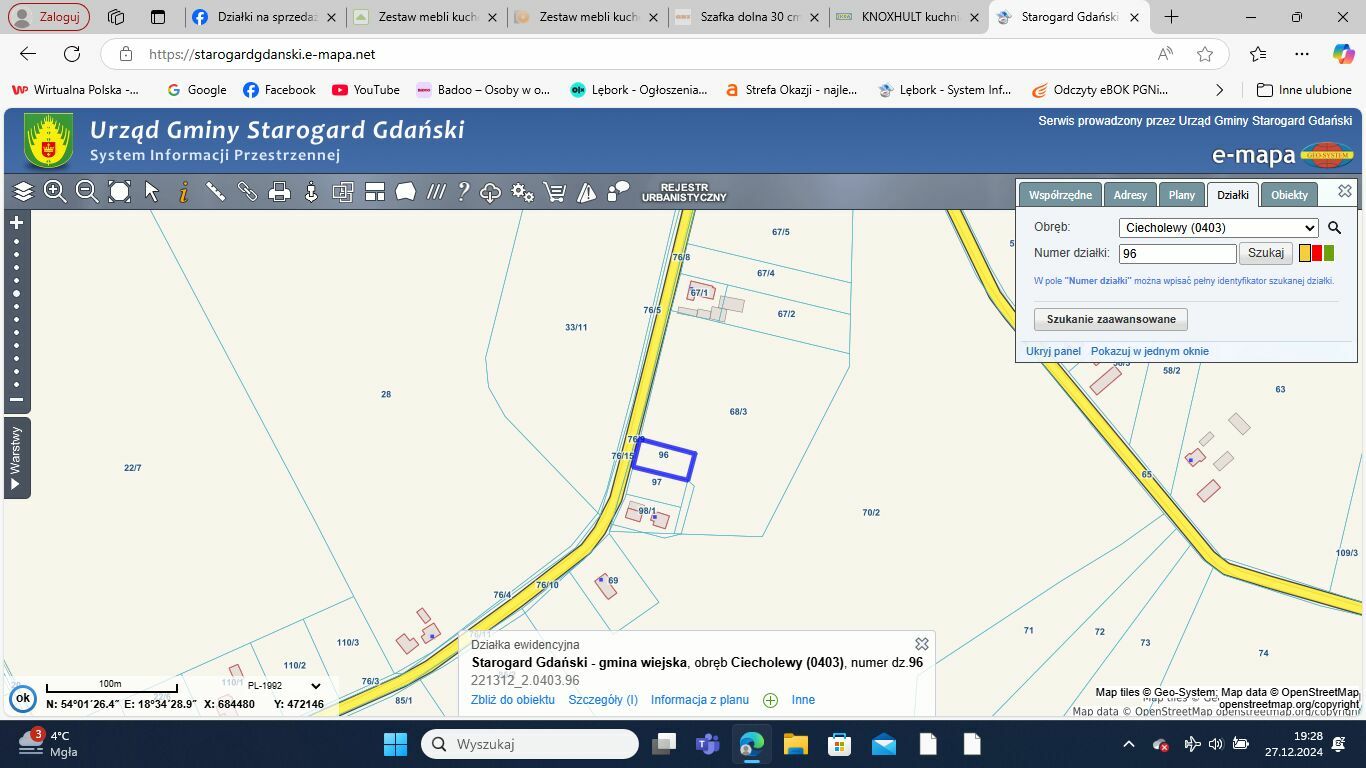Click the zoom out magnifier tool
The image size is (1366, 768).
87,192
